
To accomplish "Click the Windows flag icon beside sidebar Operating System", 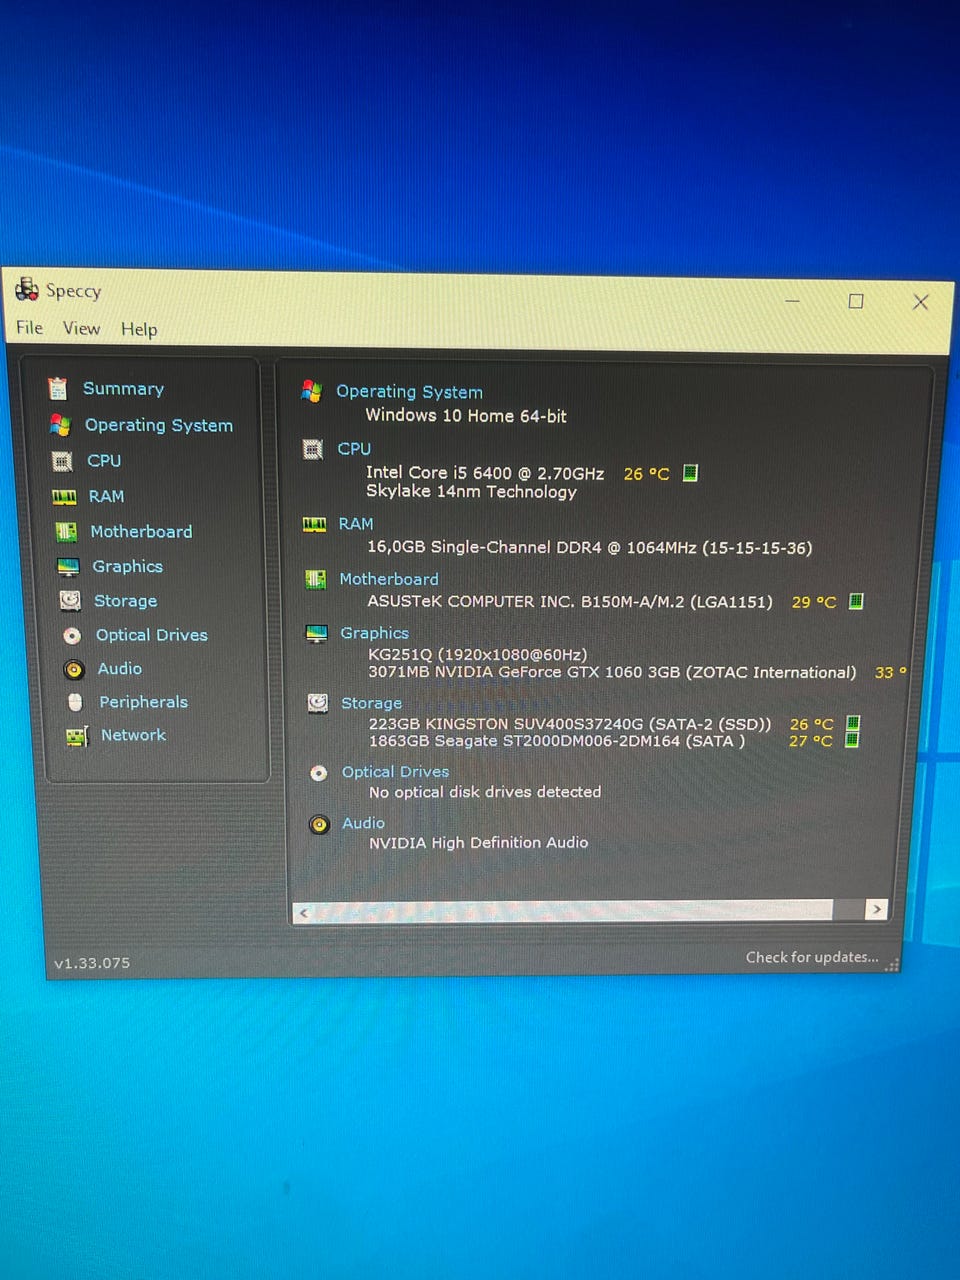I will pos(60,425).
